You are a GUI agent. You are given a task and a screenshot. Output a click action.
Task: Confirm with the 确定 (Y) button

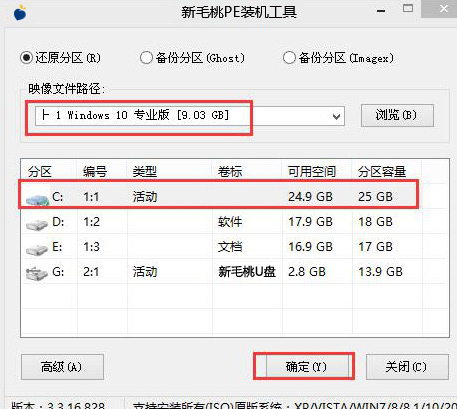[x=306, y=367]
